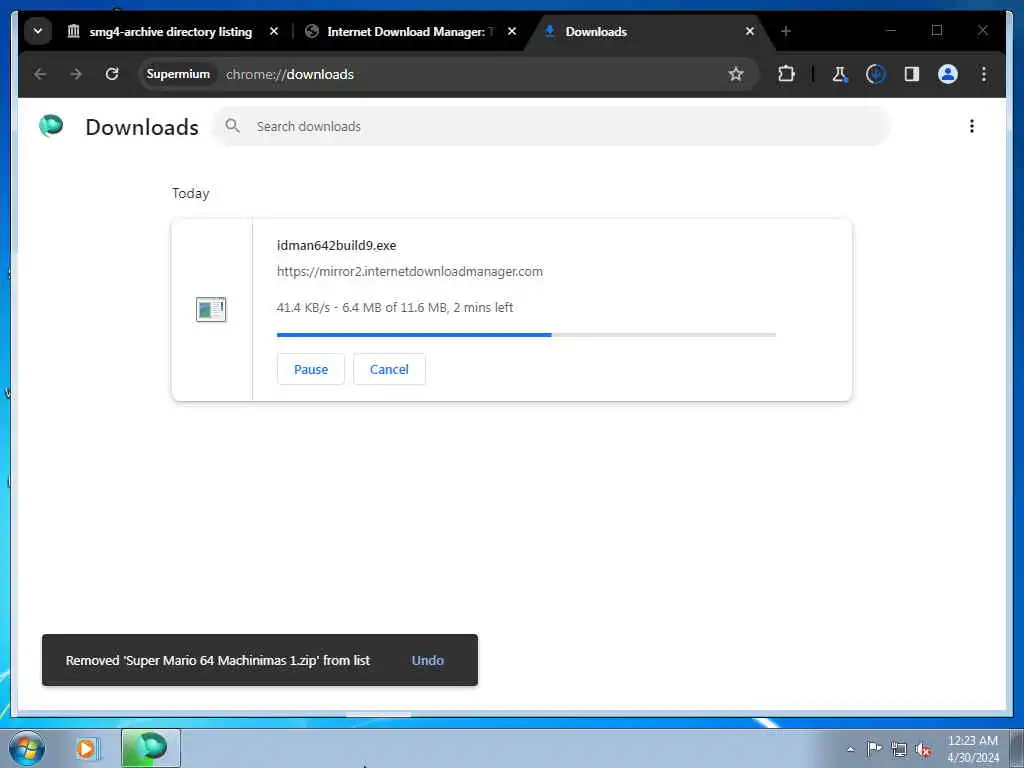1024x768 pixels.
Task: Open the mirror2.internetdownloadmanager.com link
Action: 409,272
